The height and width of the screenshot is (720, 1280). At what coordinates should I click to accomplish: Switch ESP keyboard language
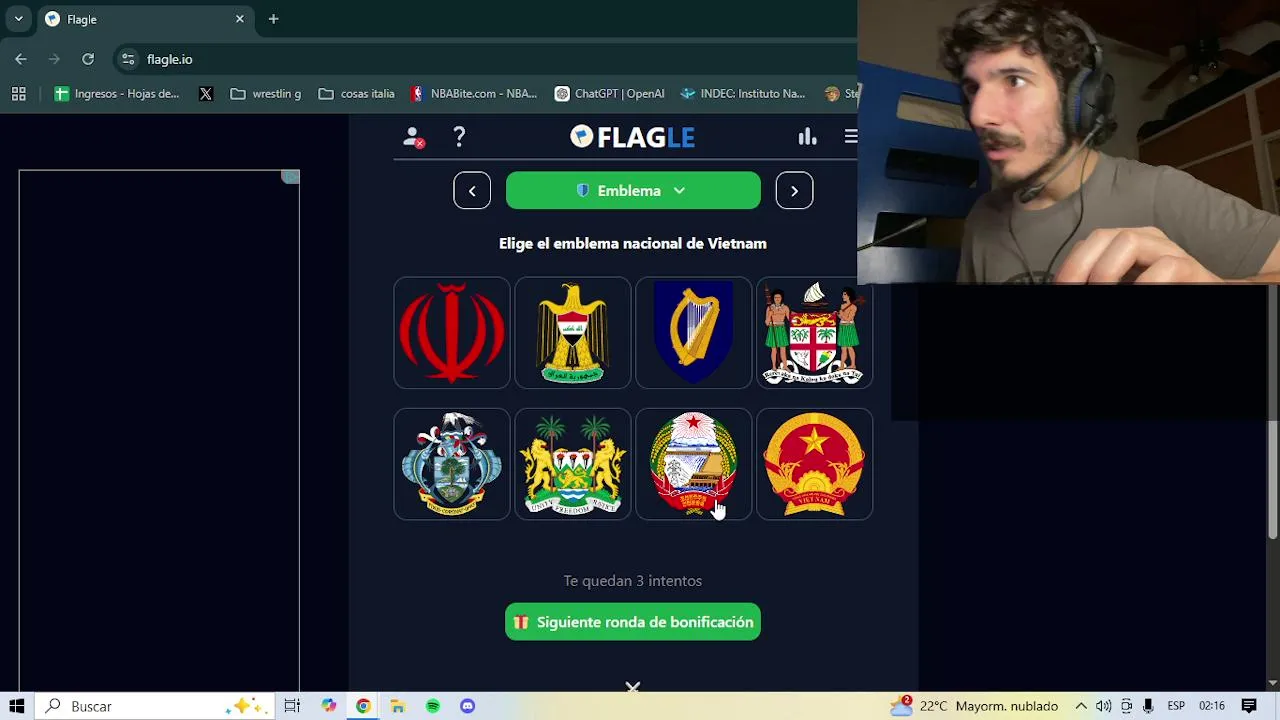[1177, 706]
